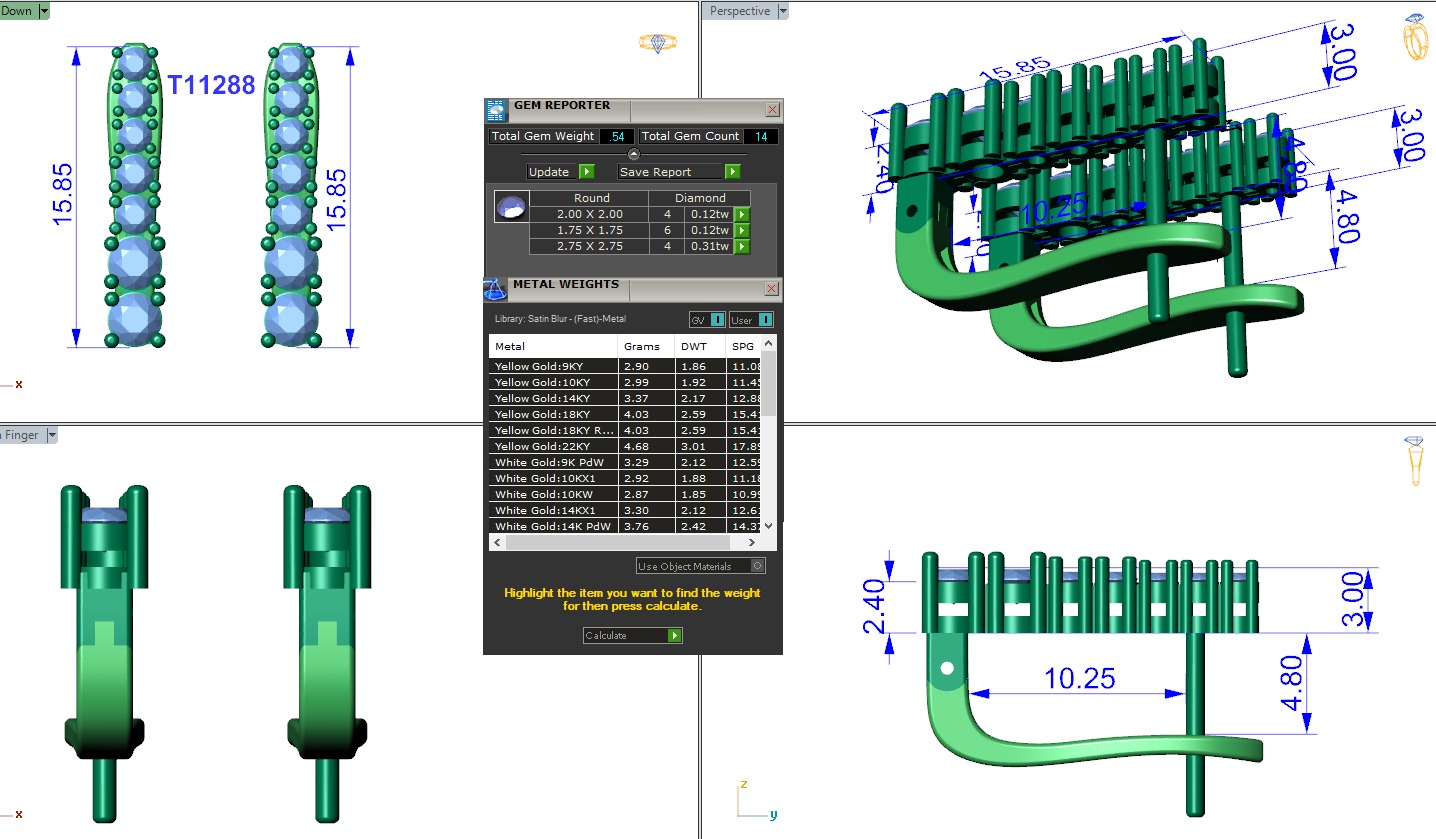Screen dimensions: 1436x839
Task: Click the round diamond gem thumbnail
Action: [509, 208]
